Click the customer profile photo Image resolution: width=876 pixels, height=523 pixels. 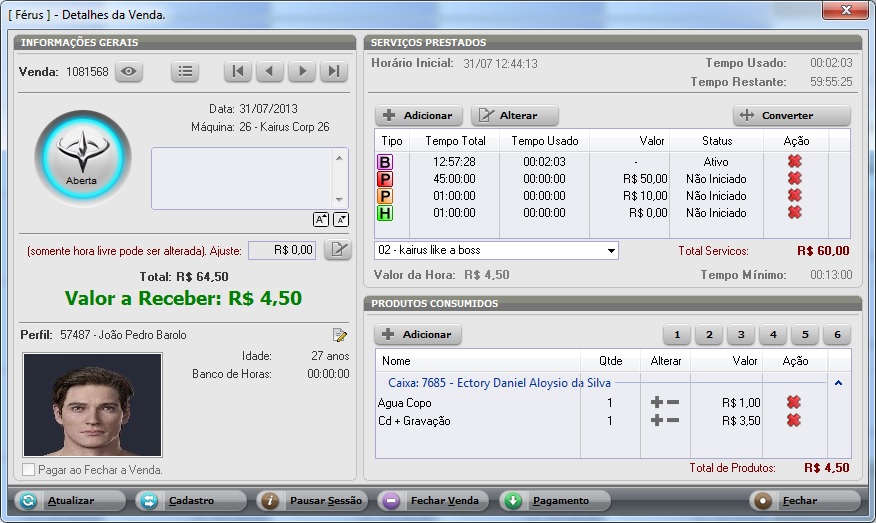pos(93,405)
